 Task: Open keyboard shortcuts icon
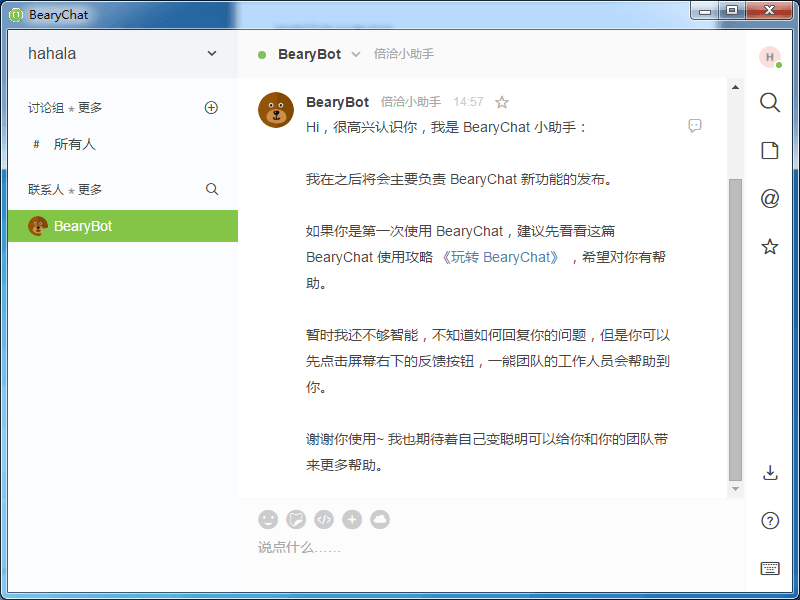770,568
